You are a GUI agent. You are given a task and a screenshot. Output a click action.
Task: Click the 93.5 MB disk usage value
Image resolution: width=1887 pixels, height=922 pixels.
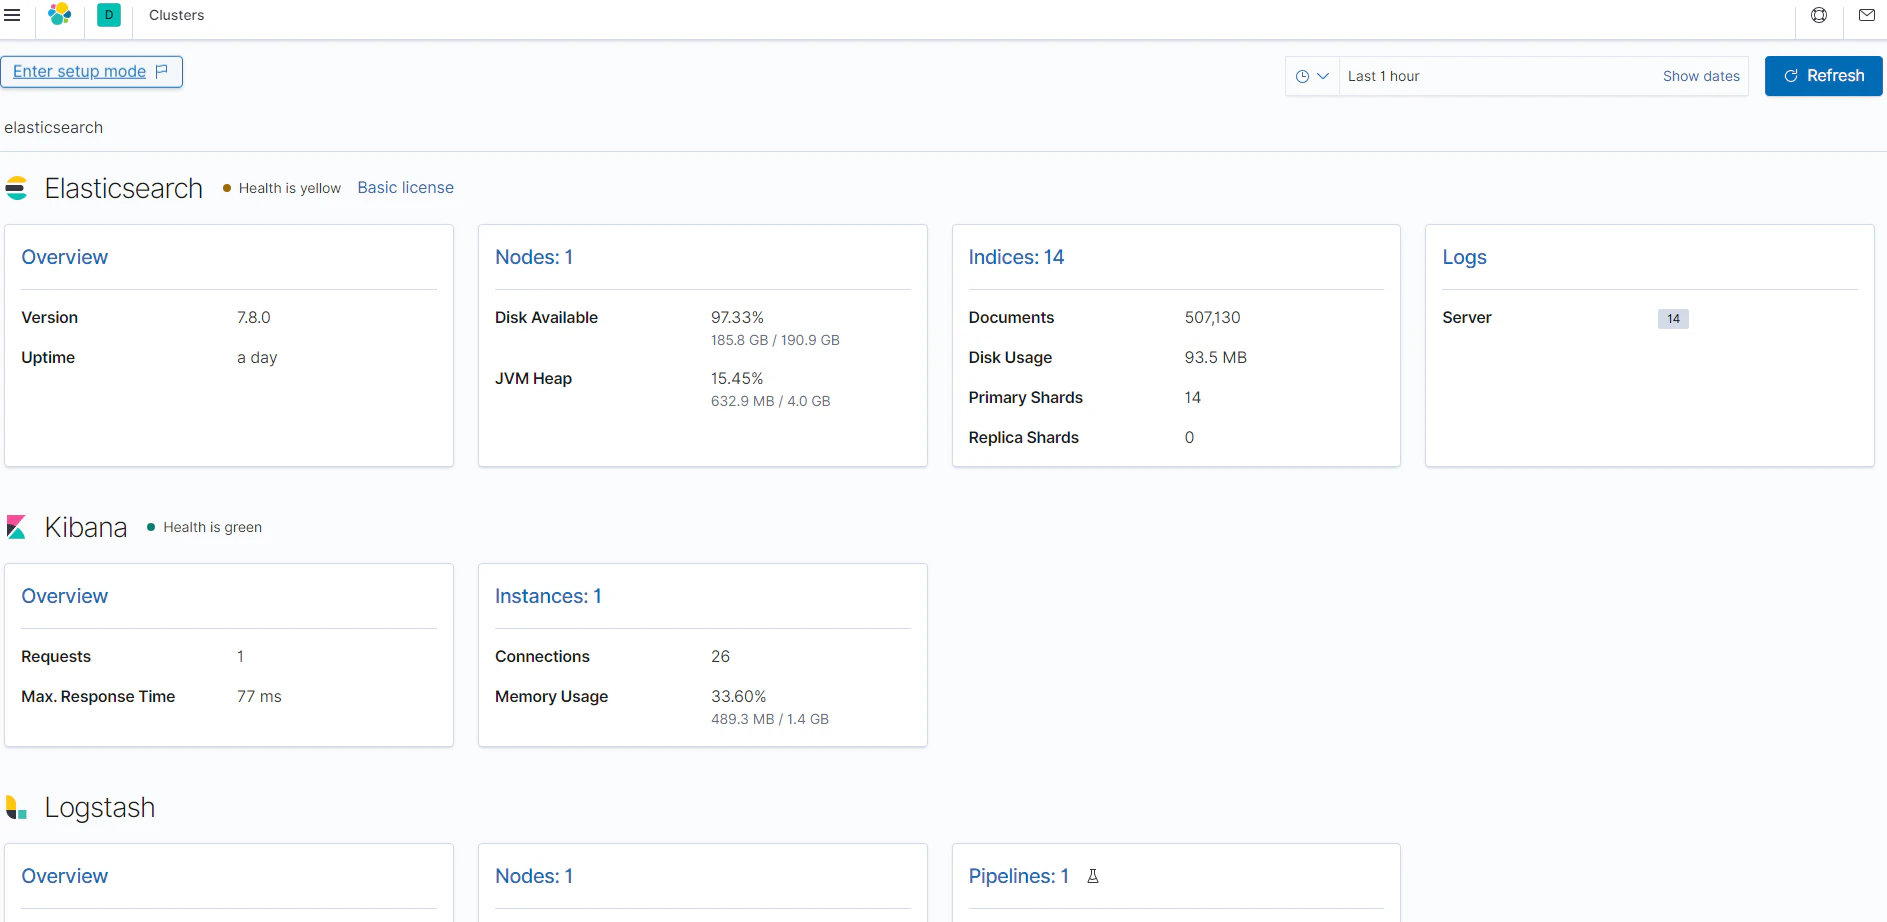(1215, 357)
